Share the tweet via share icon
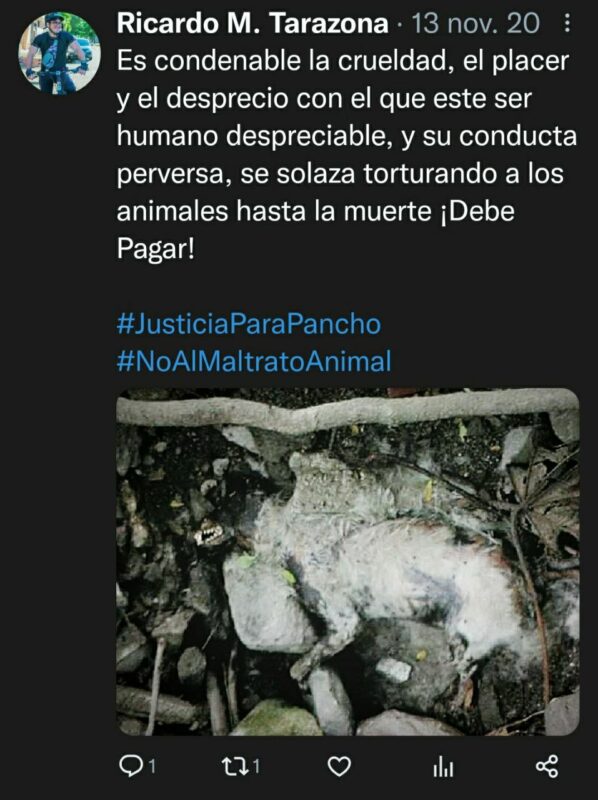598x800 pixels. (547, 766)
